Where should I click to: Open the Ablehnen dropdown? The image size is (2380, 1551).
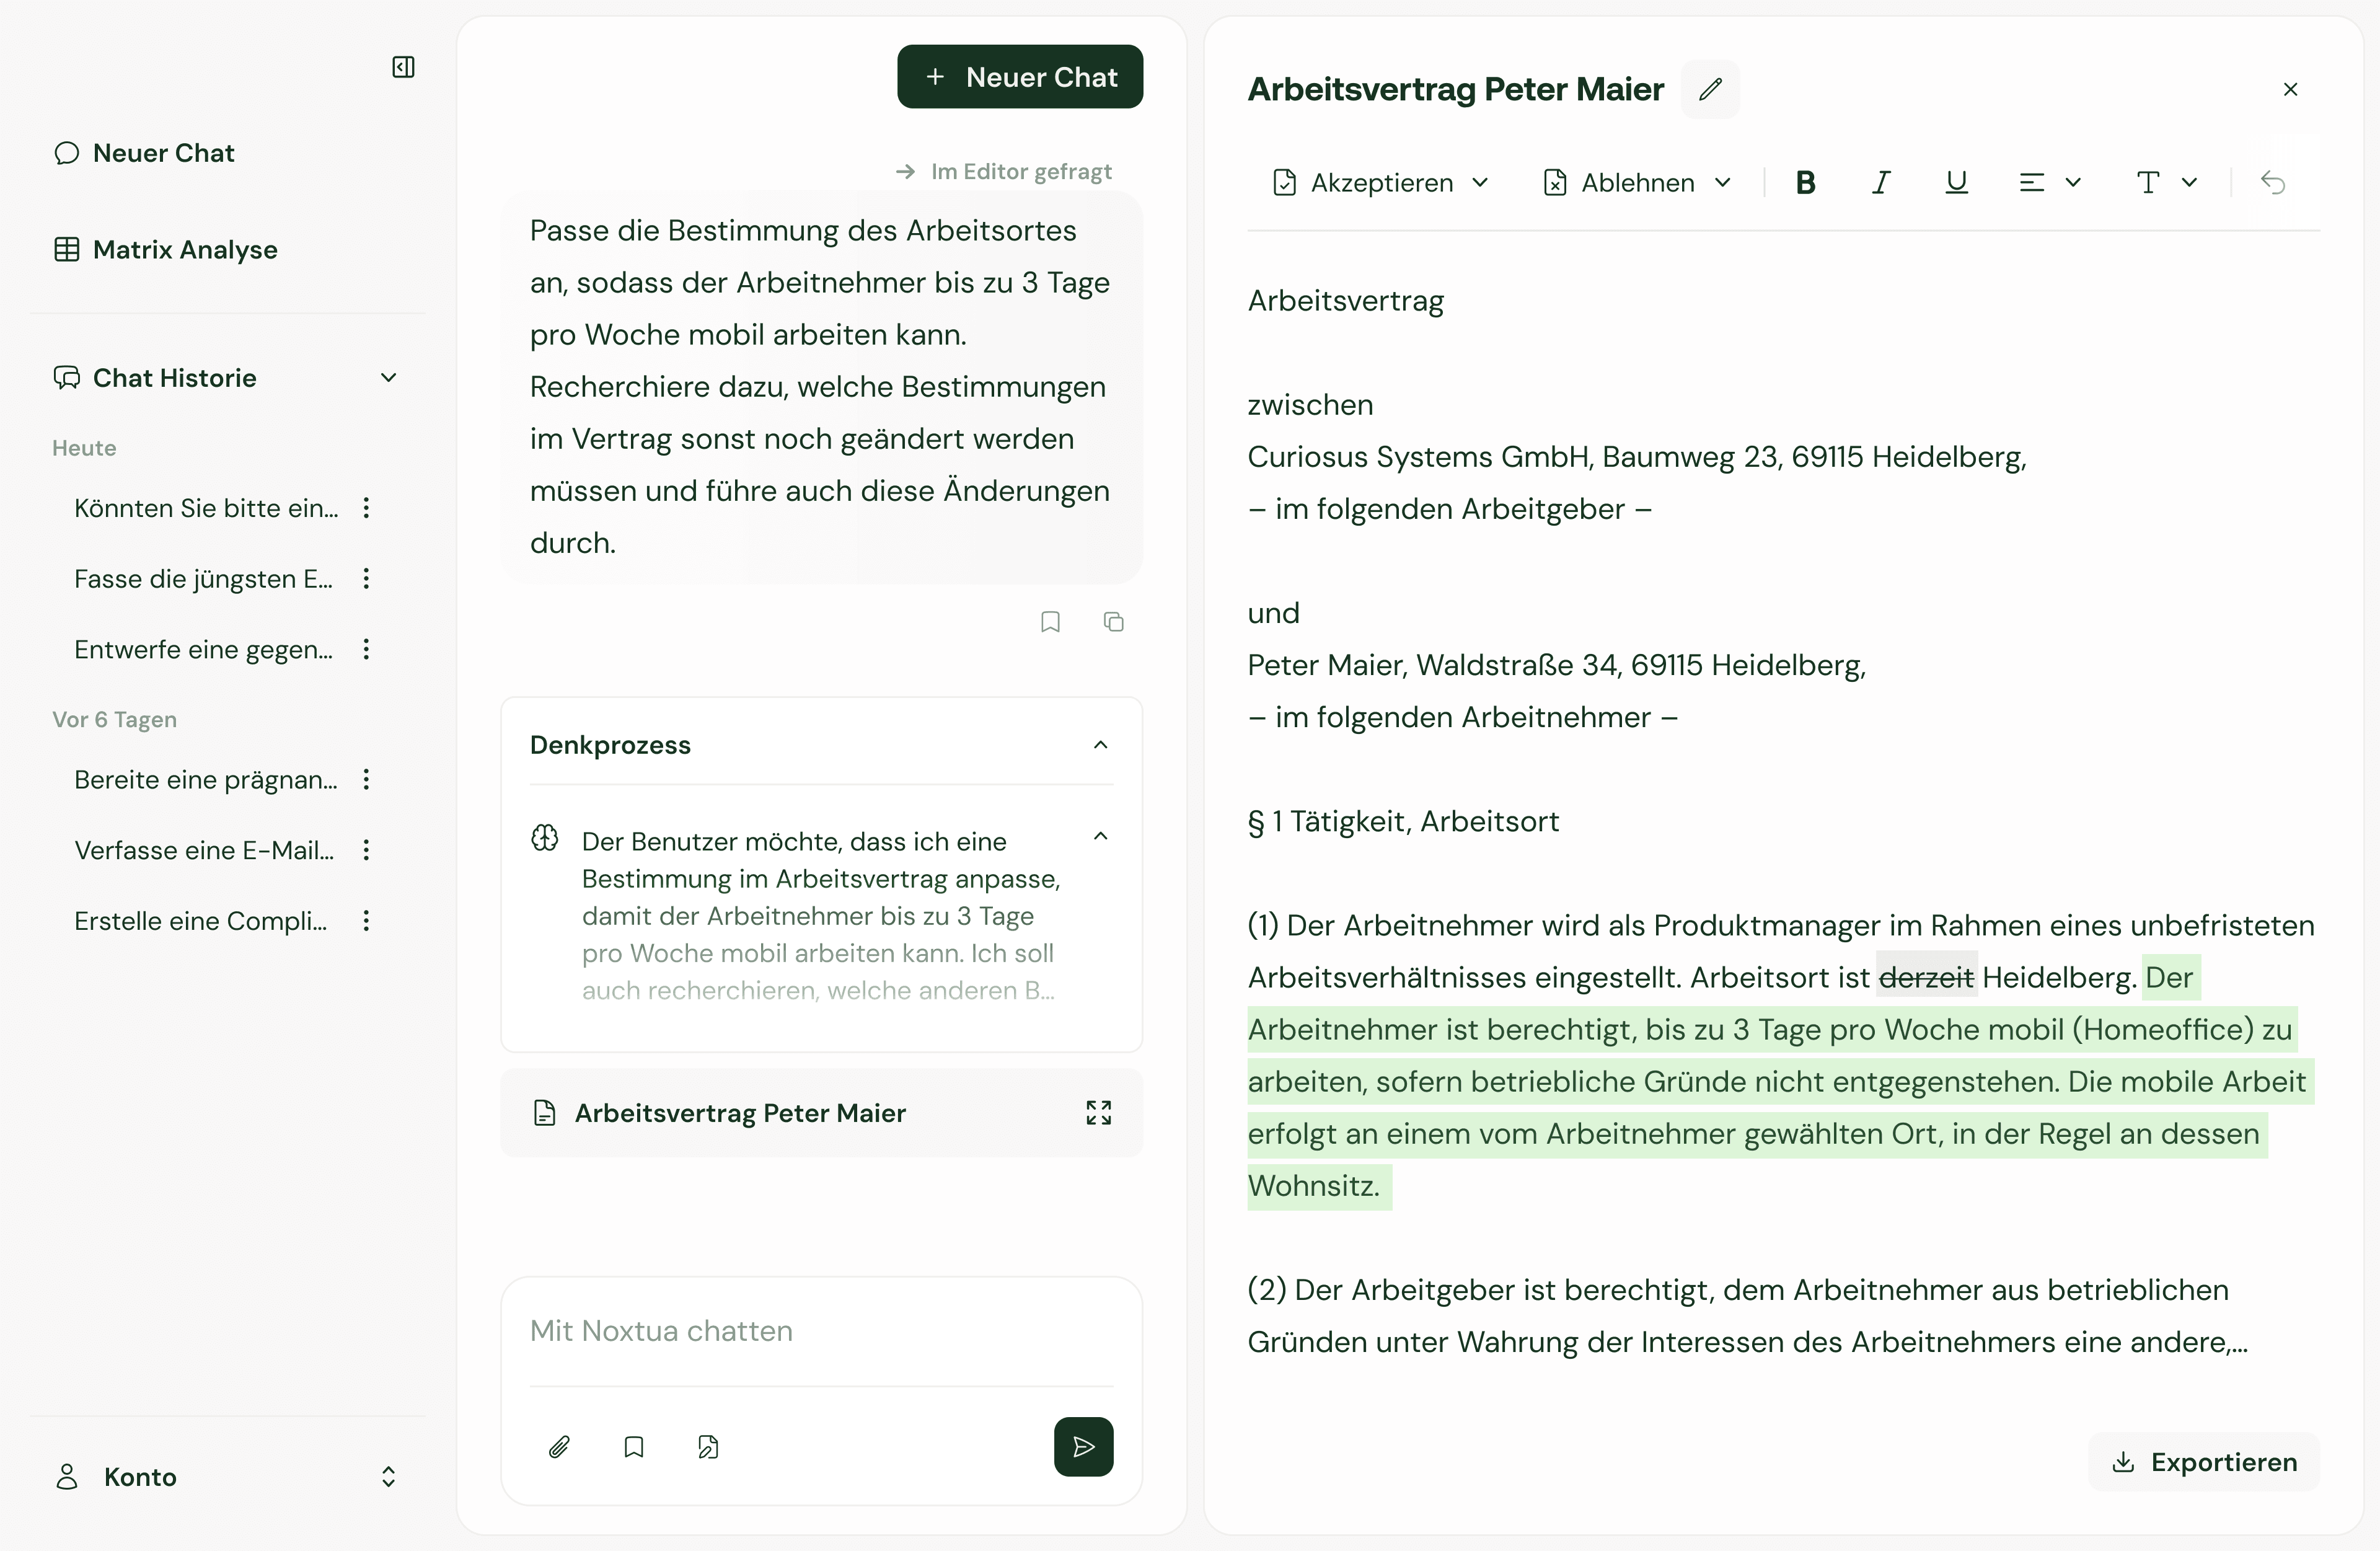[x=1637, y=182]
